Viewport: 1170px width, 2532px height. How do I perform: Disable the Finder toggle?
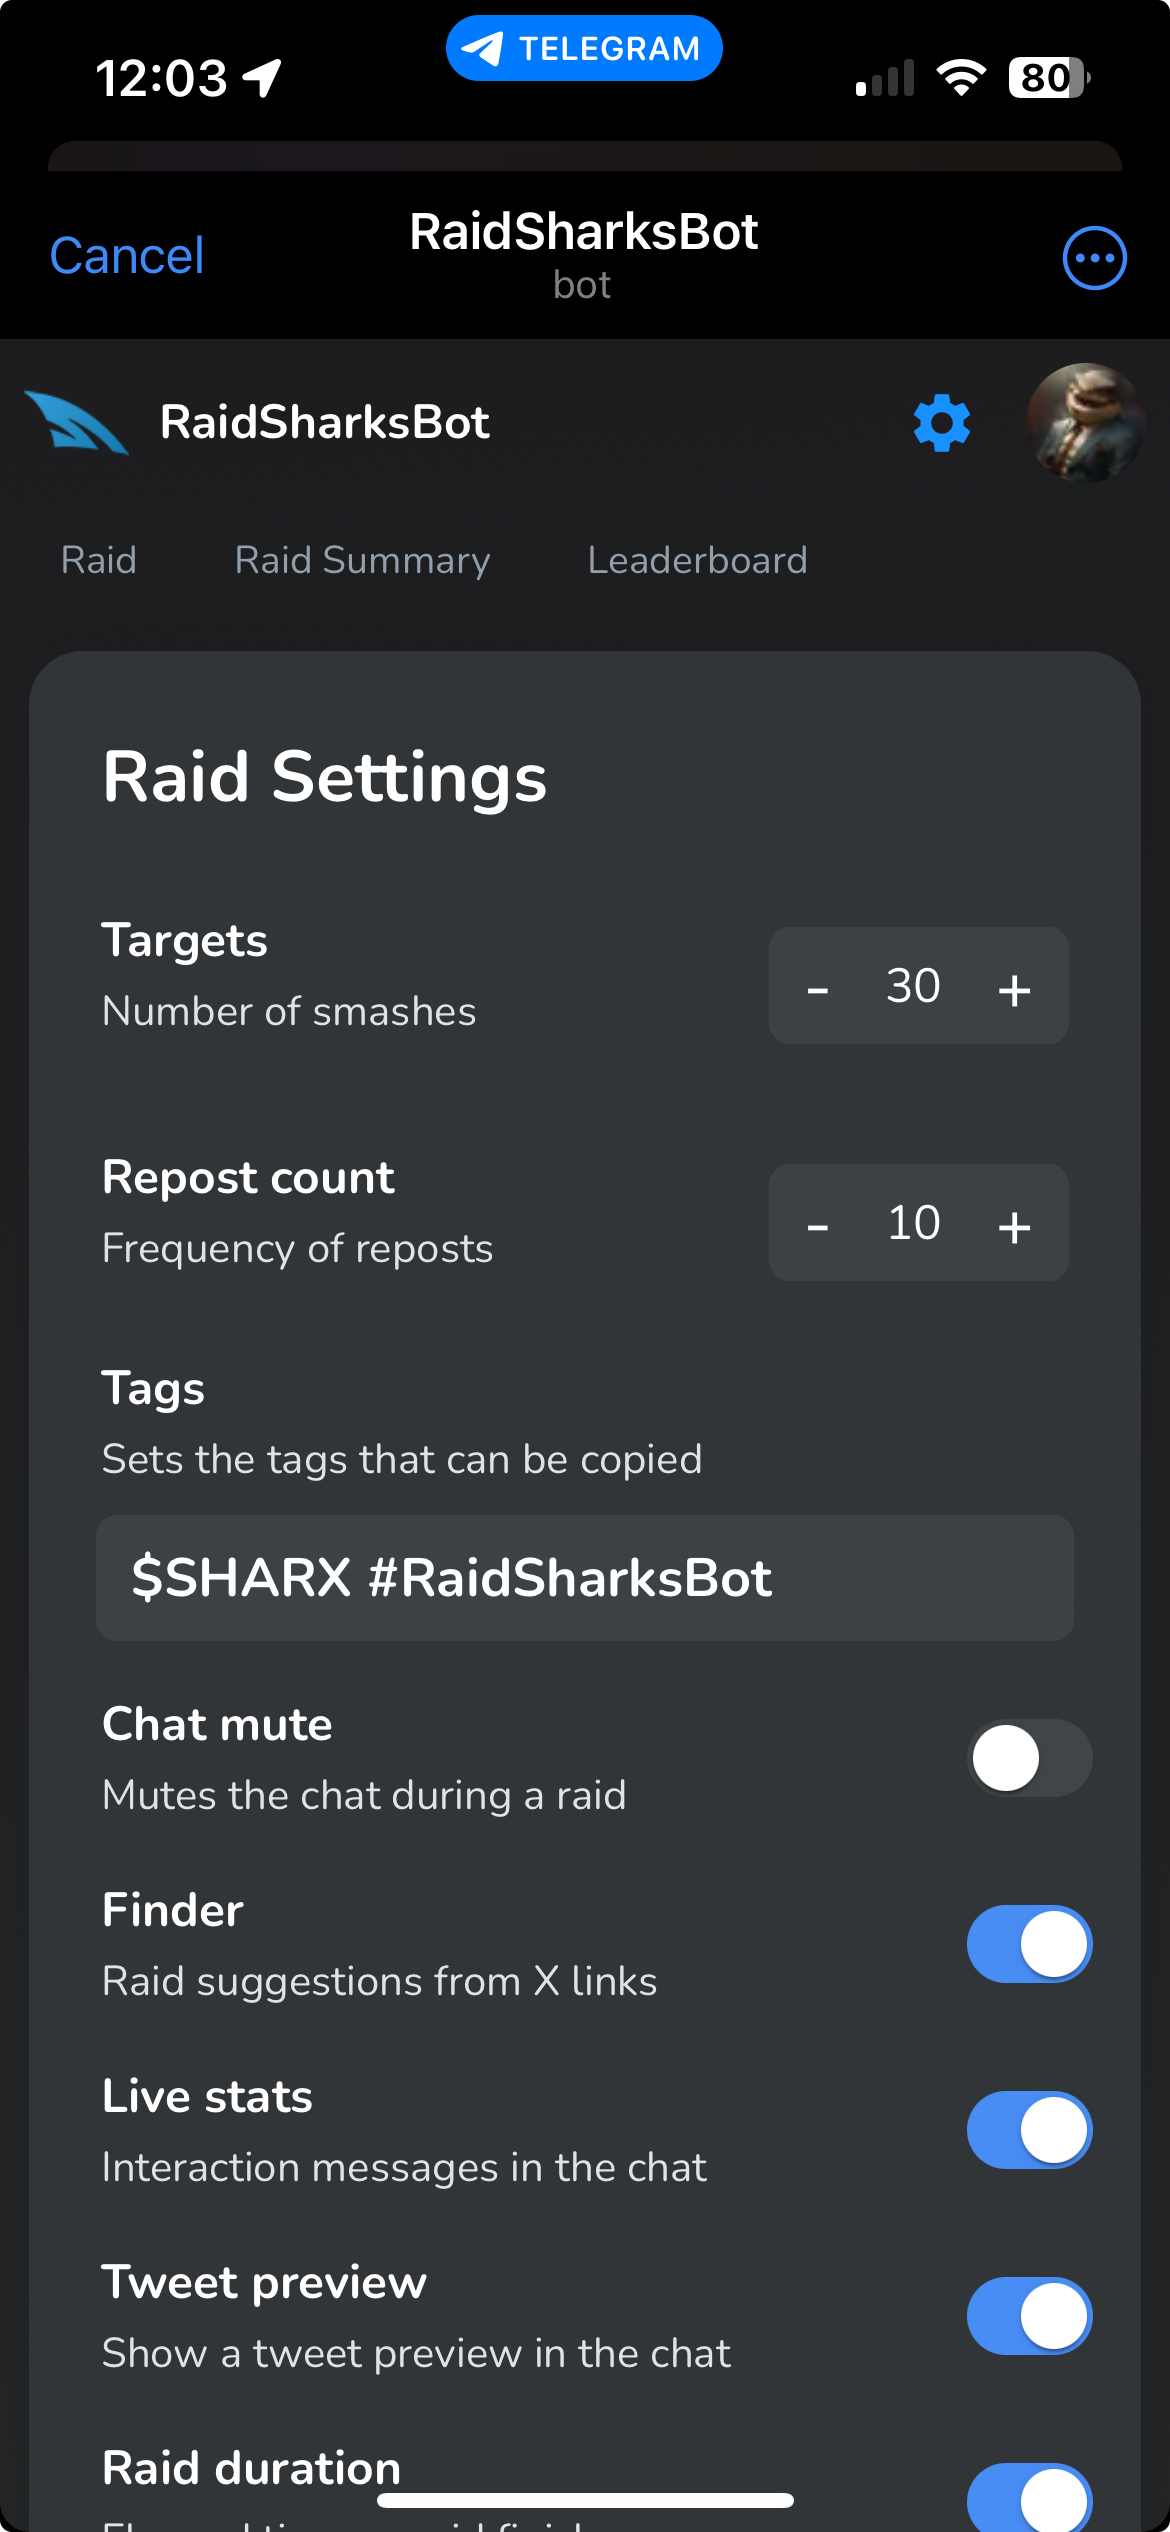(1029, 1944)
